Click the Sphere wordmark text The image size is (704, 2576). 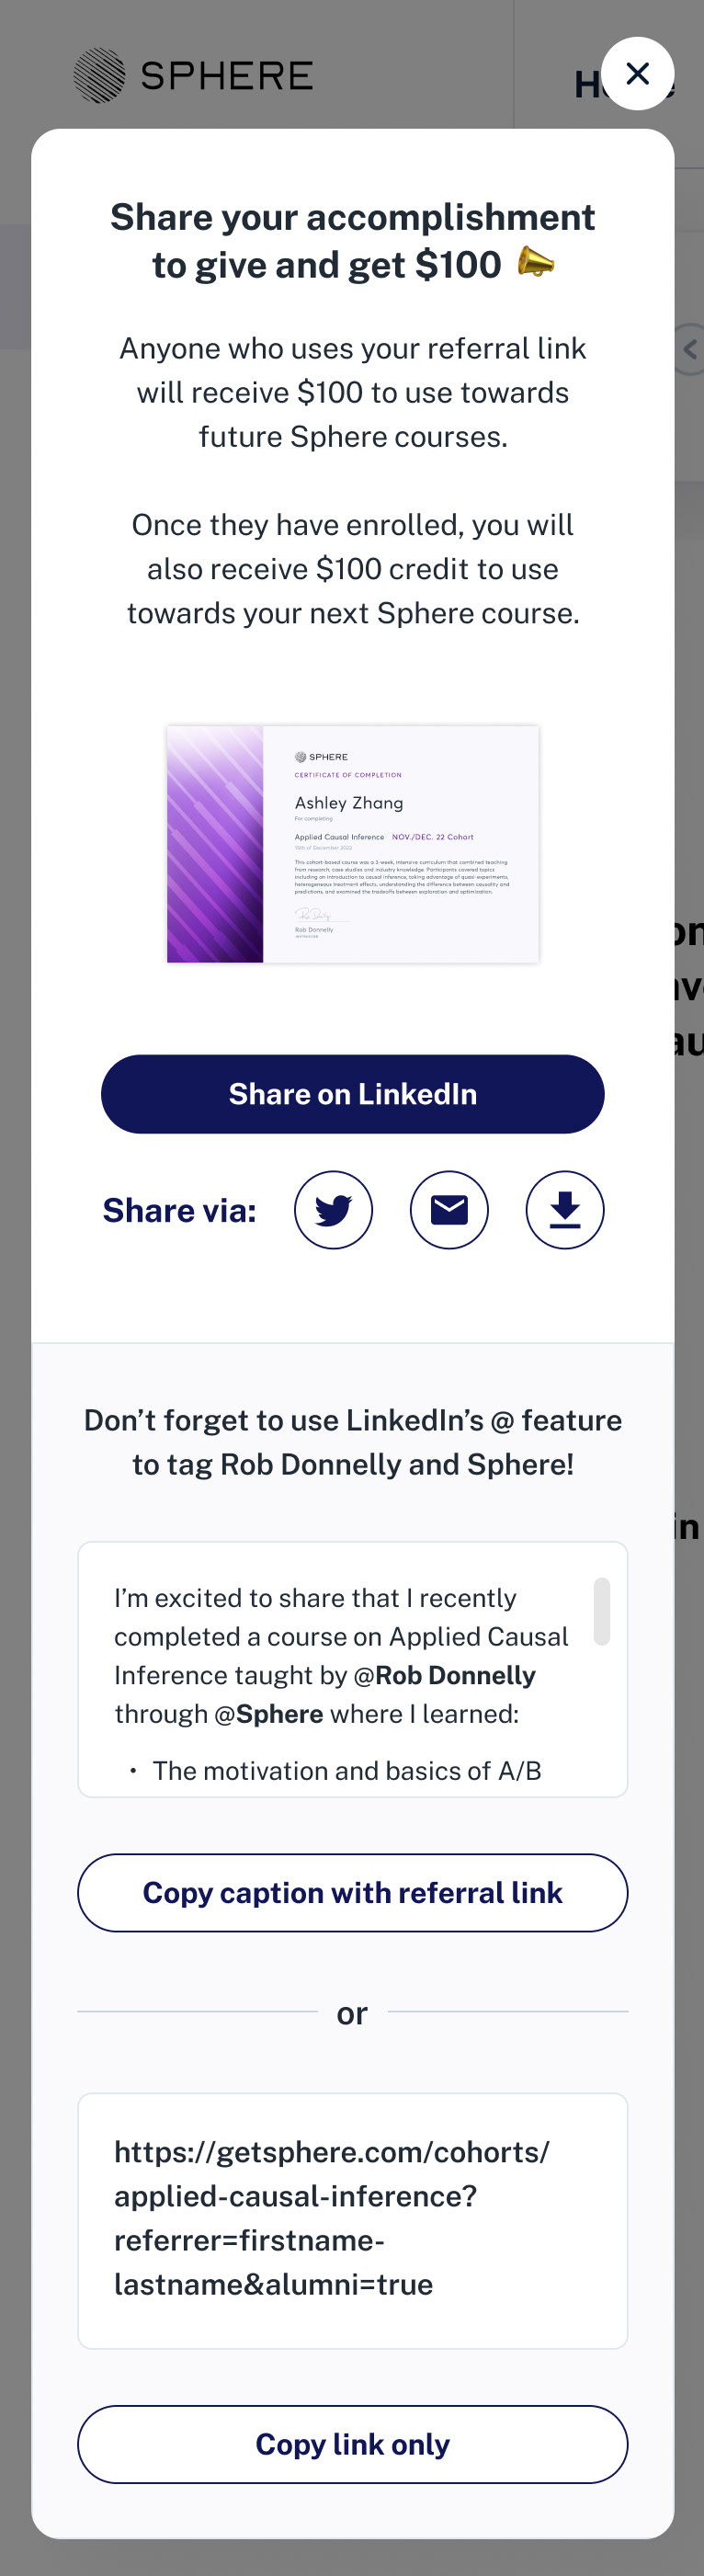pyautogui.click(x=227, y=76)
